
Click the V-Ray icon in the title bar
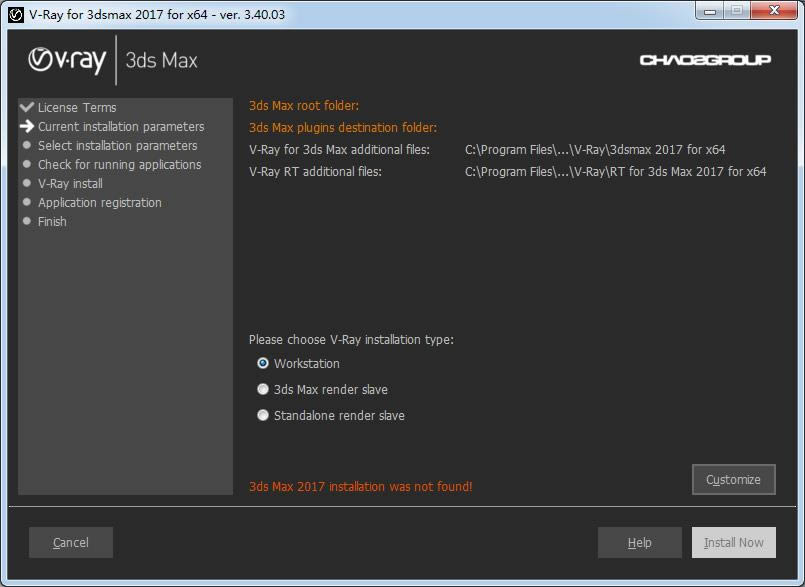click(16, 15)
